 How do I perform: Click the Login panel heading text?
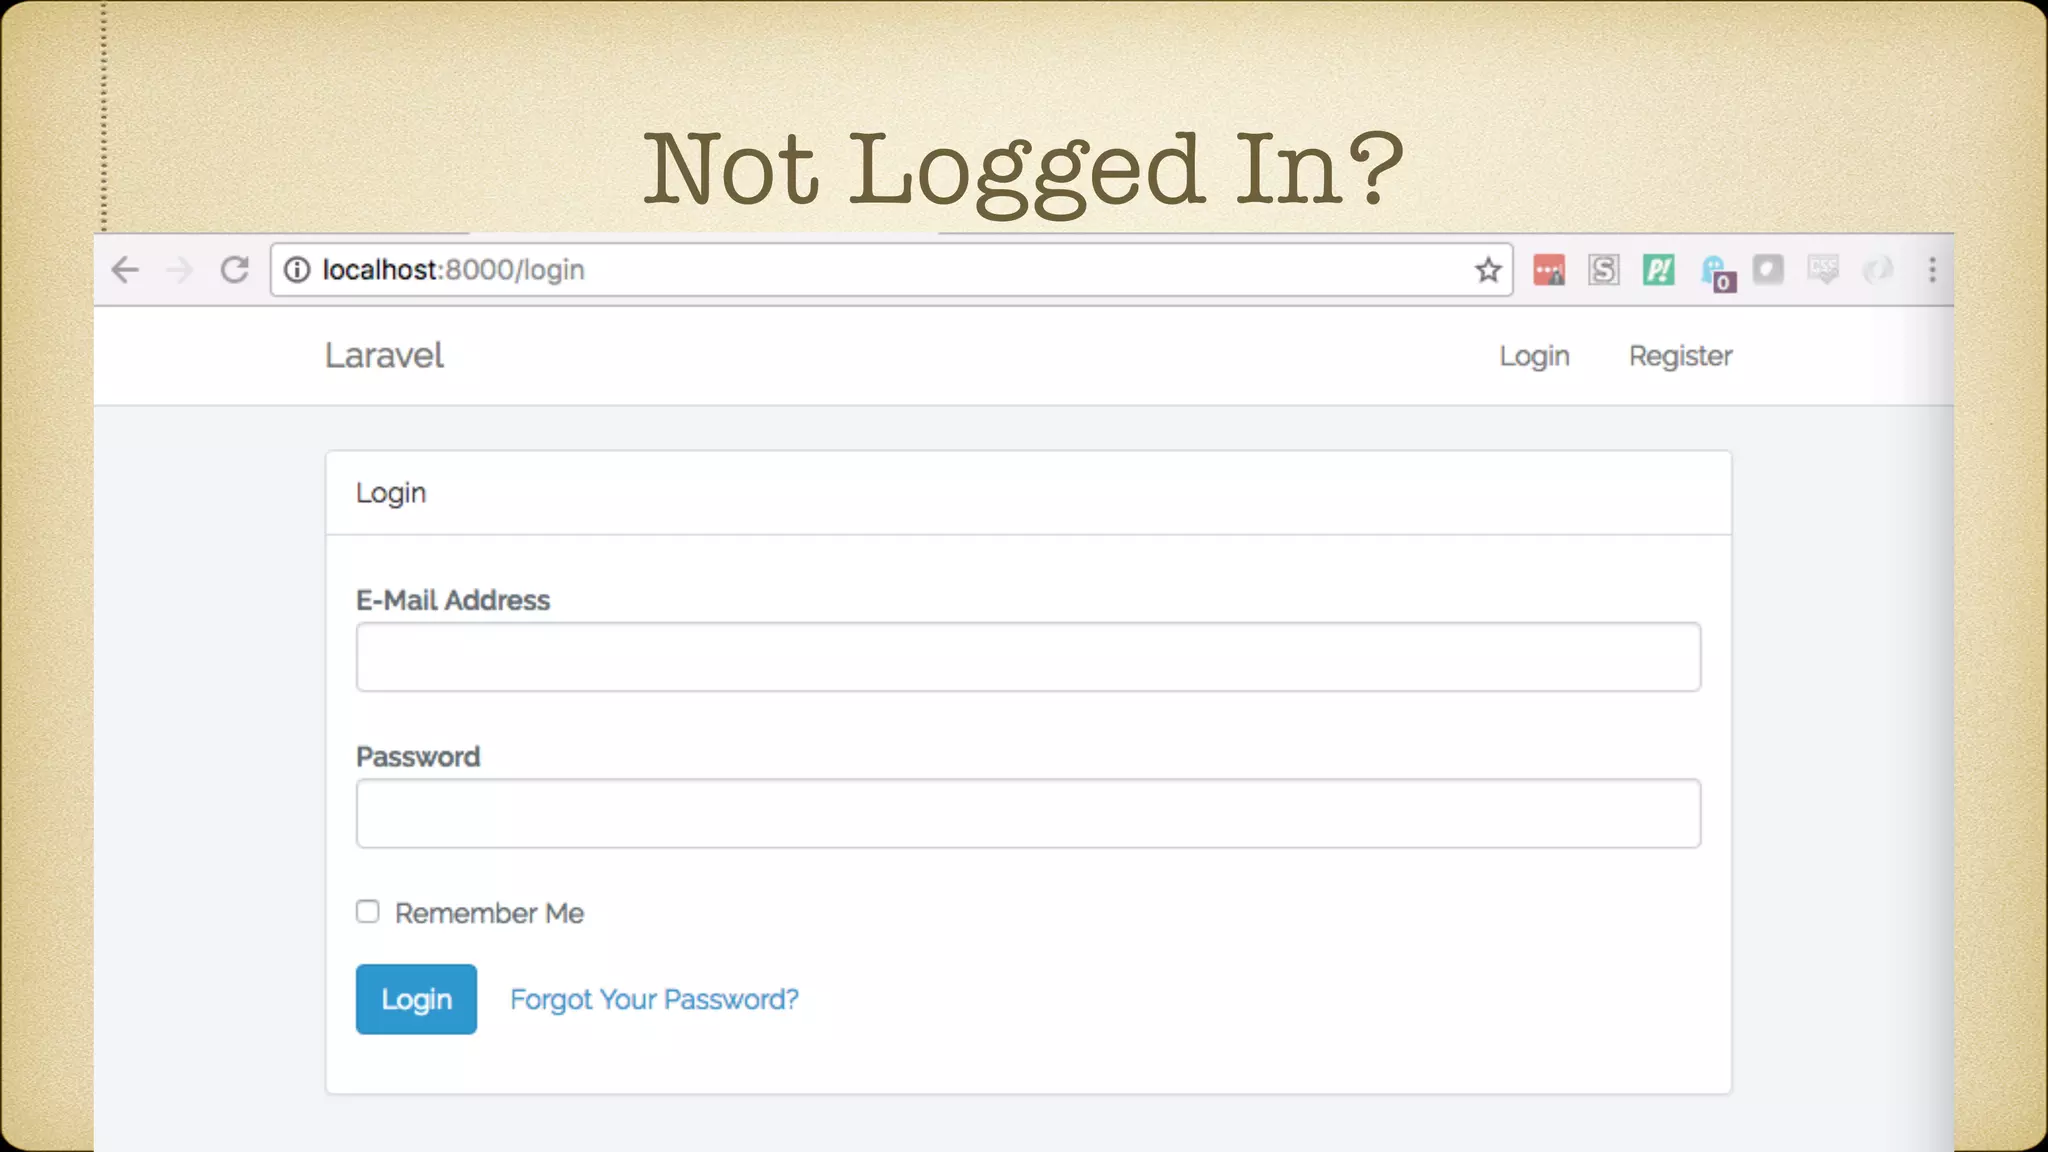391,494
